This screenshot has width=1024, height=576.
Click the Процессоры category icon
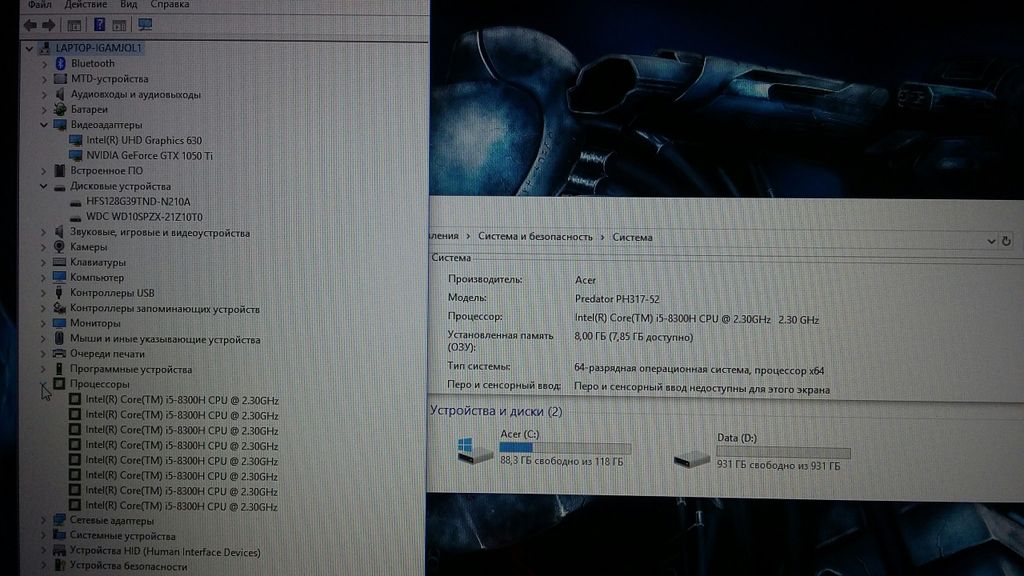click(x=59, y=384)
